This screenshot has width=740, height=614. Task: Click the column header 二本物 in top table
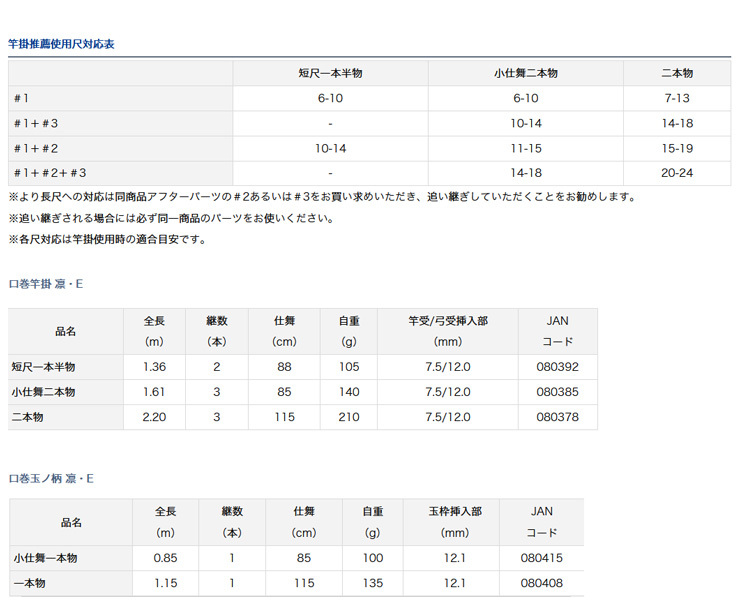point(677,73)
